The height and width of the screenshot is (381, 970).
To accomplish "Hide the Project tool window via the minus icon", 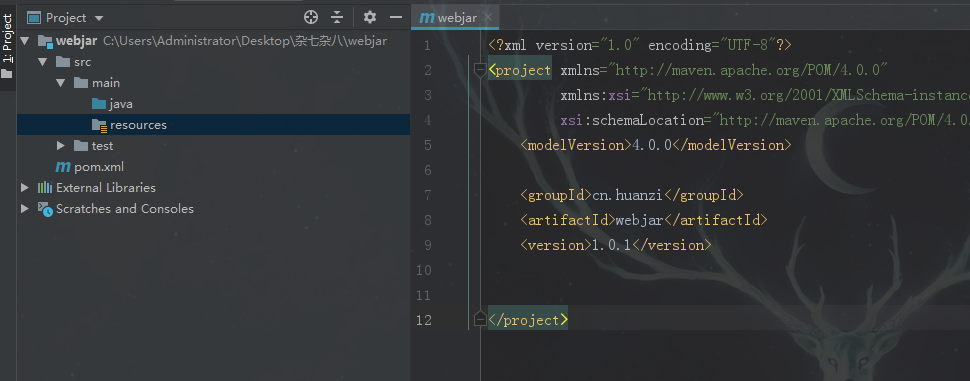I will click(395, 17).
